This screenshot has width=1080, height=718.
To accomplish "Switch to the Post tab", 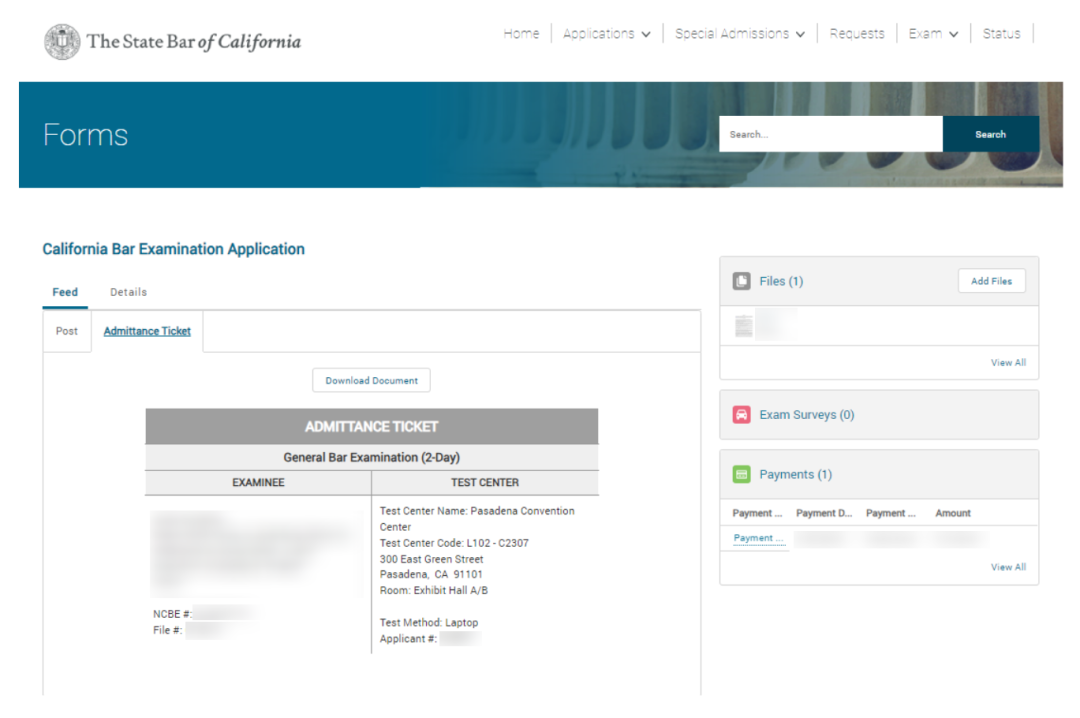I will point(67,331).
